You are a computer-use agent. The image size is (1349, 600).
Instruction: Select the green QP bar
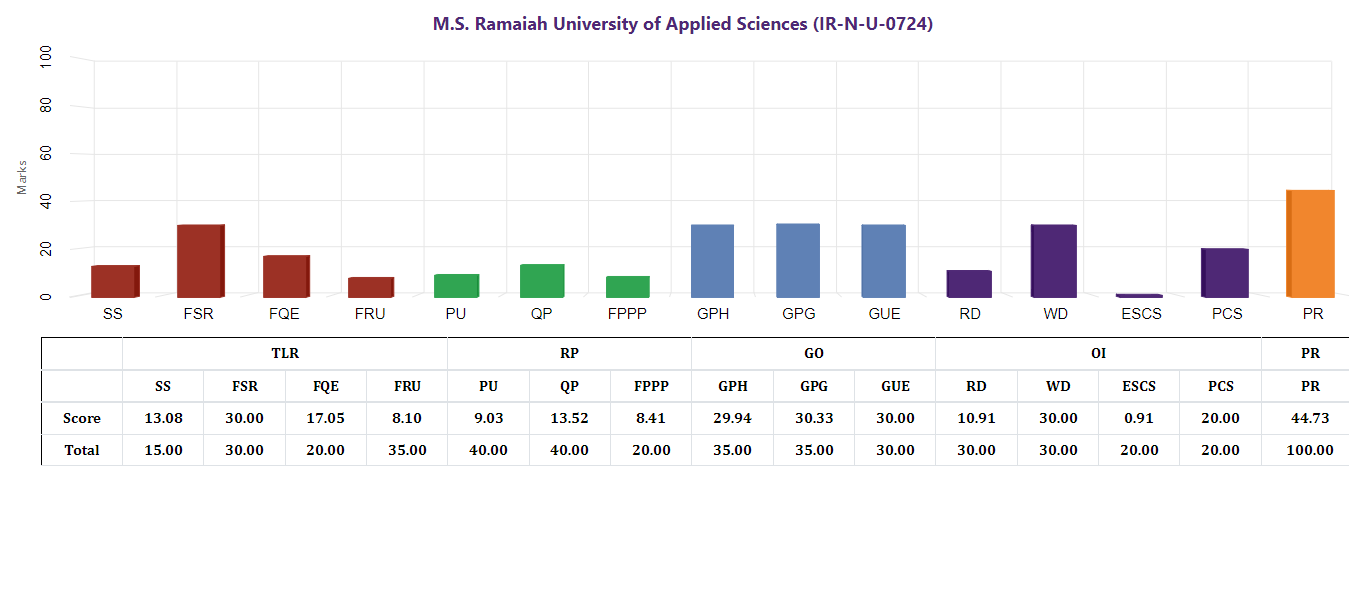pyautogui.click(x=542, y=281)
